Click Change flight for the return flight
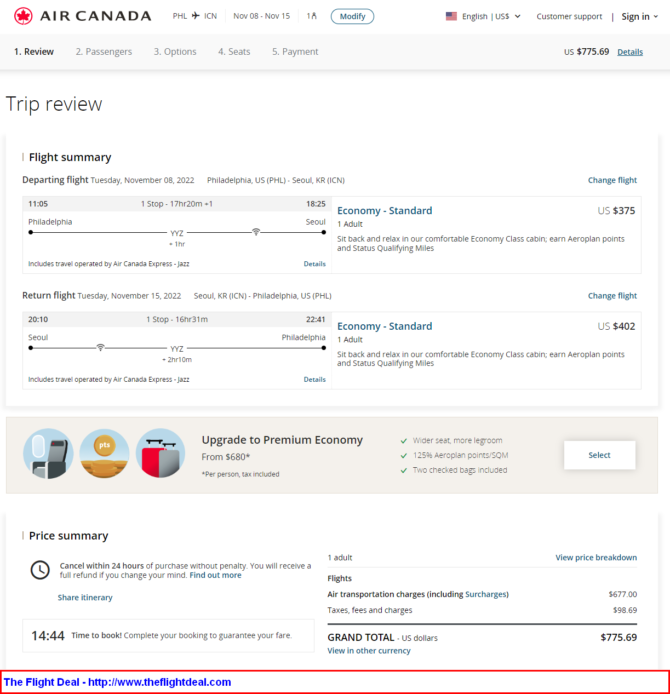 pyautogui.click(x=612, y=296)
